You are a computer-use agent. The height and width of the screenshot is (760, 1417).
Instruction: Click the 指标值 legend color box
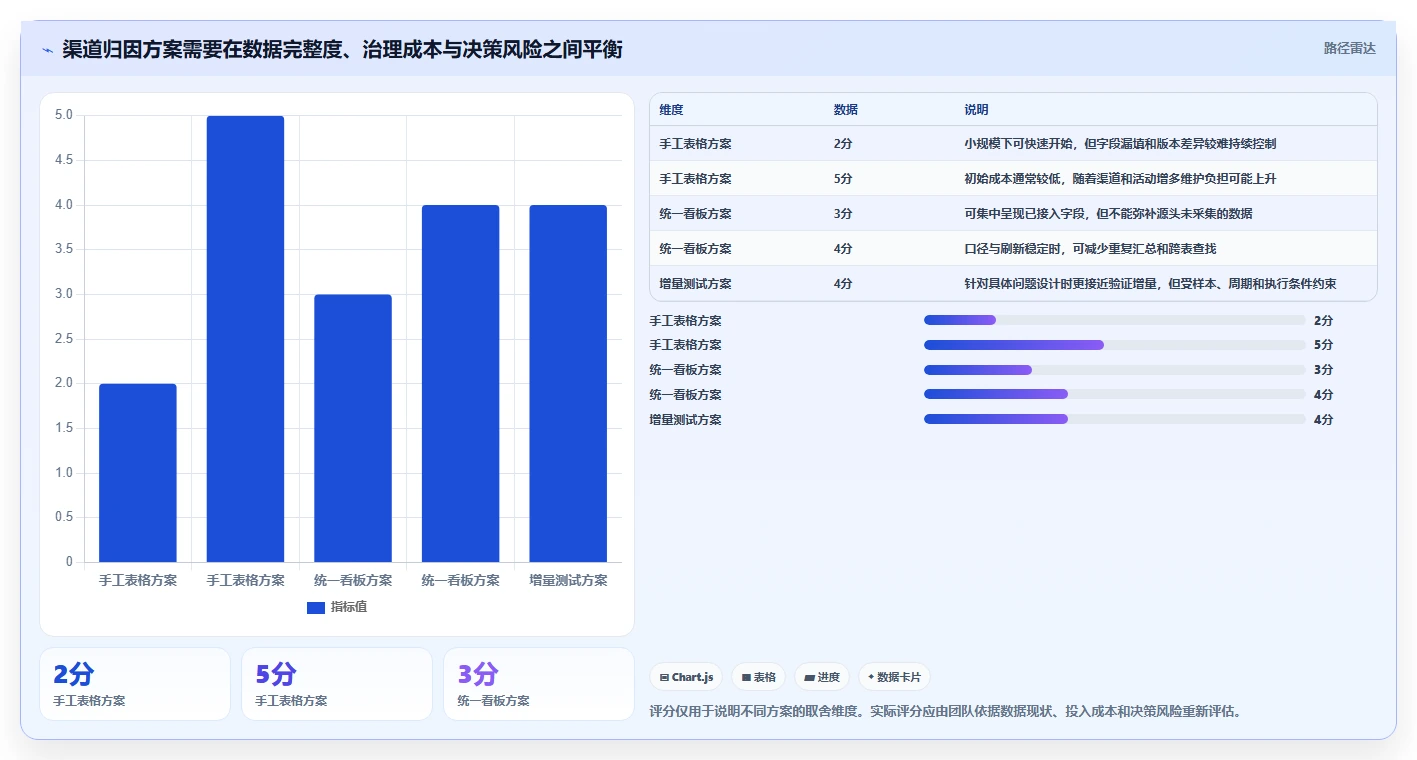click(x=315, y=607)
